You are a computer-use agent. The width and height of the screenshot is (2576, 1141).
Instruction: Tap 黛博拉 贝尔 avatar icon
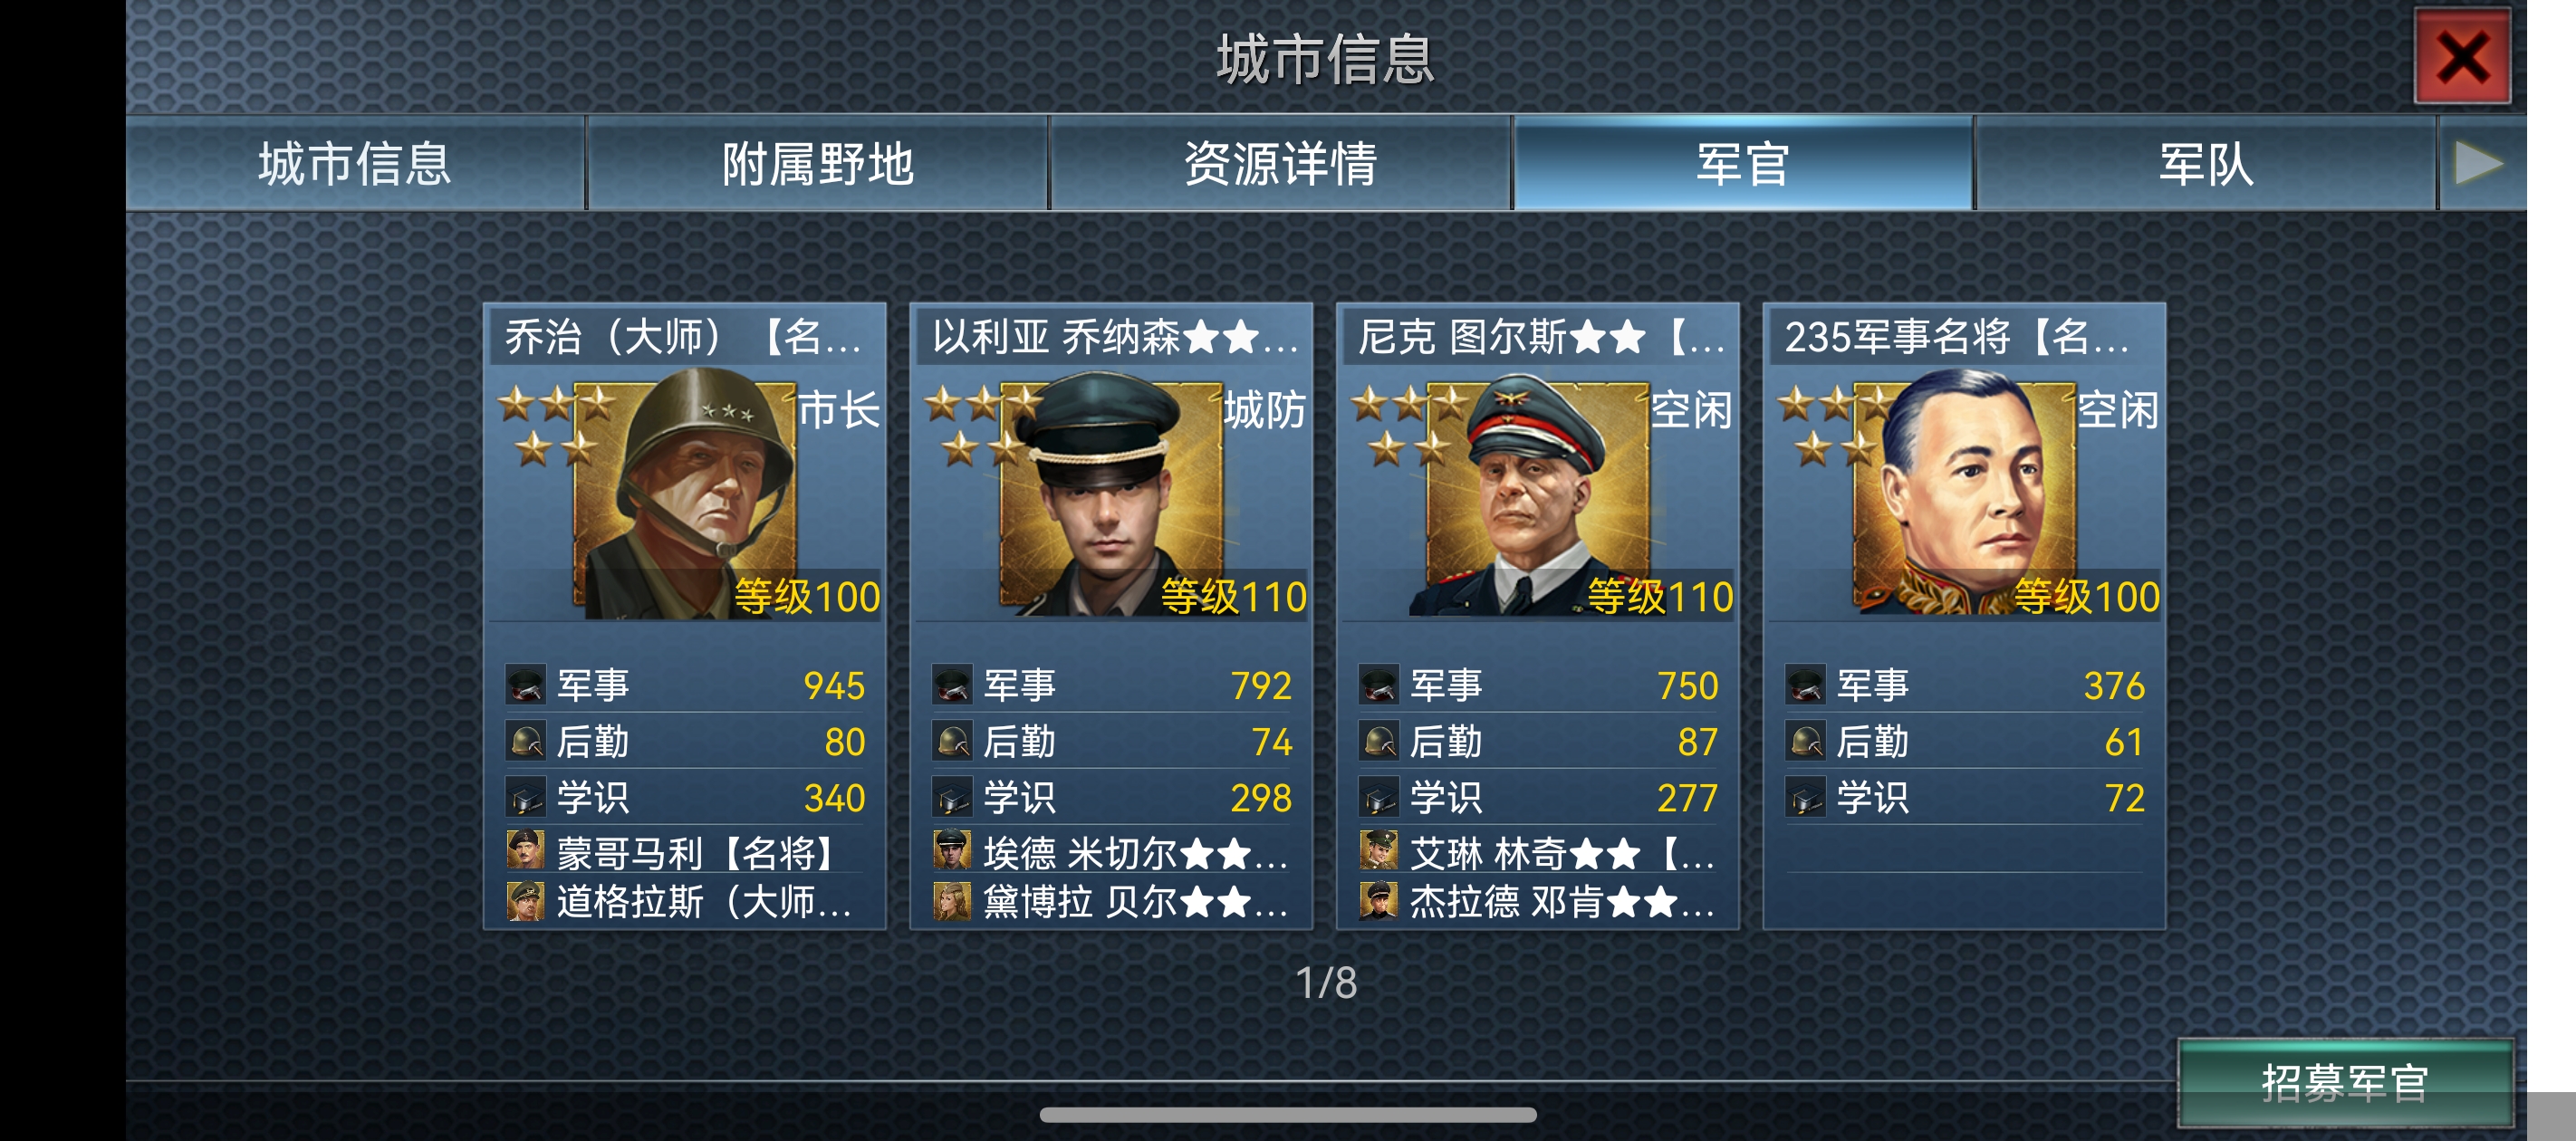pos(952,901)
